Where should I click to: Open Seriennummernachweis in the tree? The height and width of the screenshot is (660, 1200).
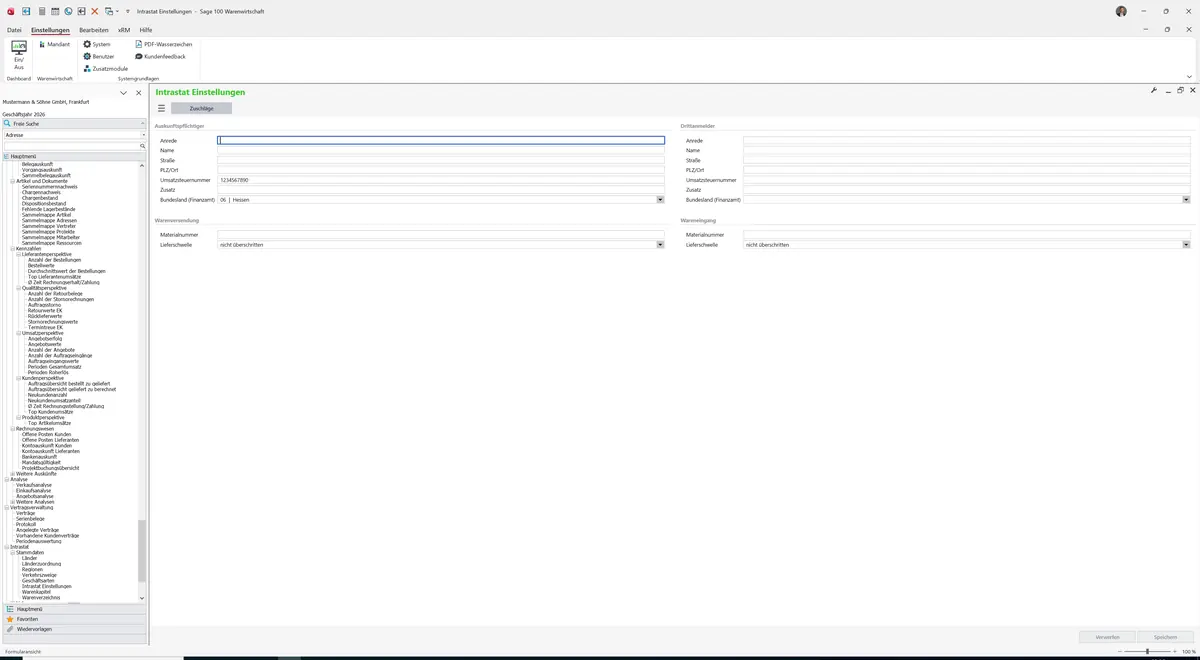[x=50, y=187]
